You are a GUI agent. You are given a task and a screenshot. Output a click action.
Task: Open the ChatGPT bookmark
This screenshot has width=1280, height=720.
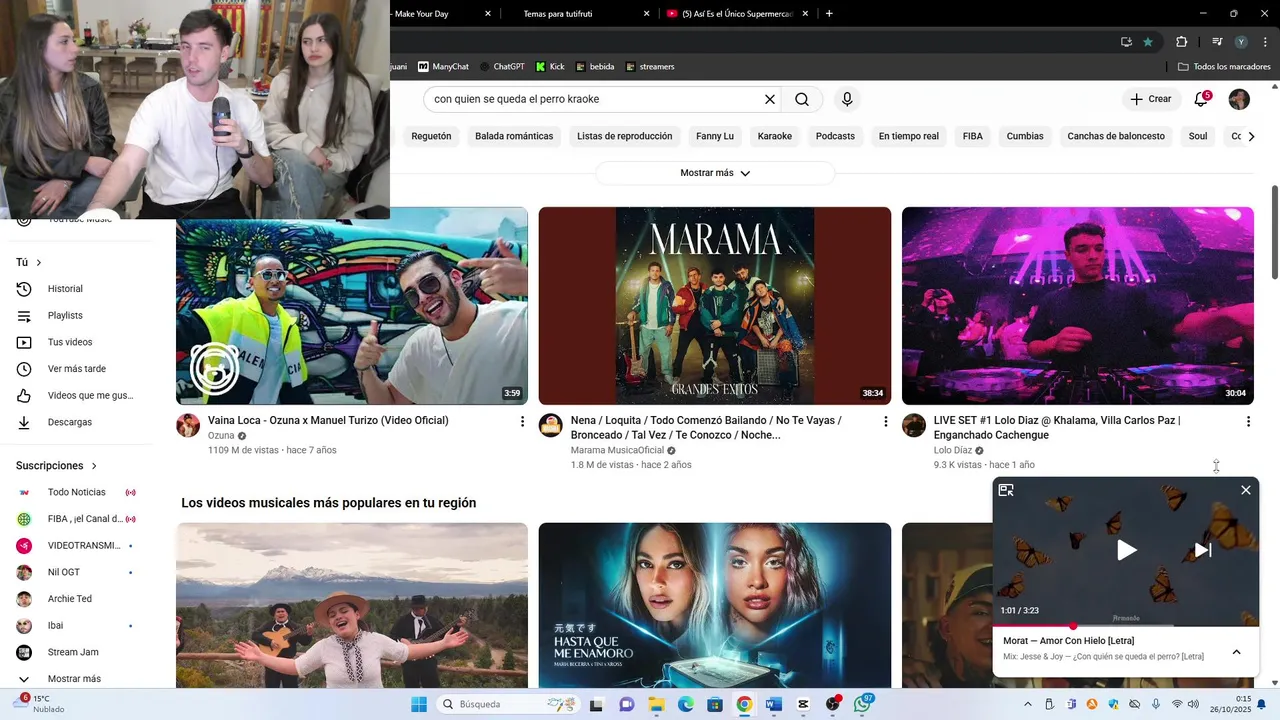(x=502, y=67)
